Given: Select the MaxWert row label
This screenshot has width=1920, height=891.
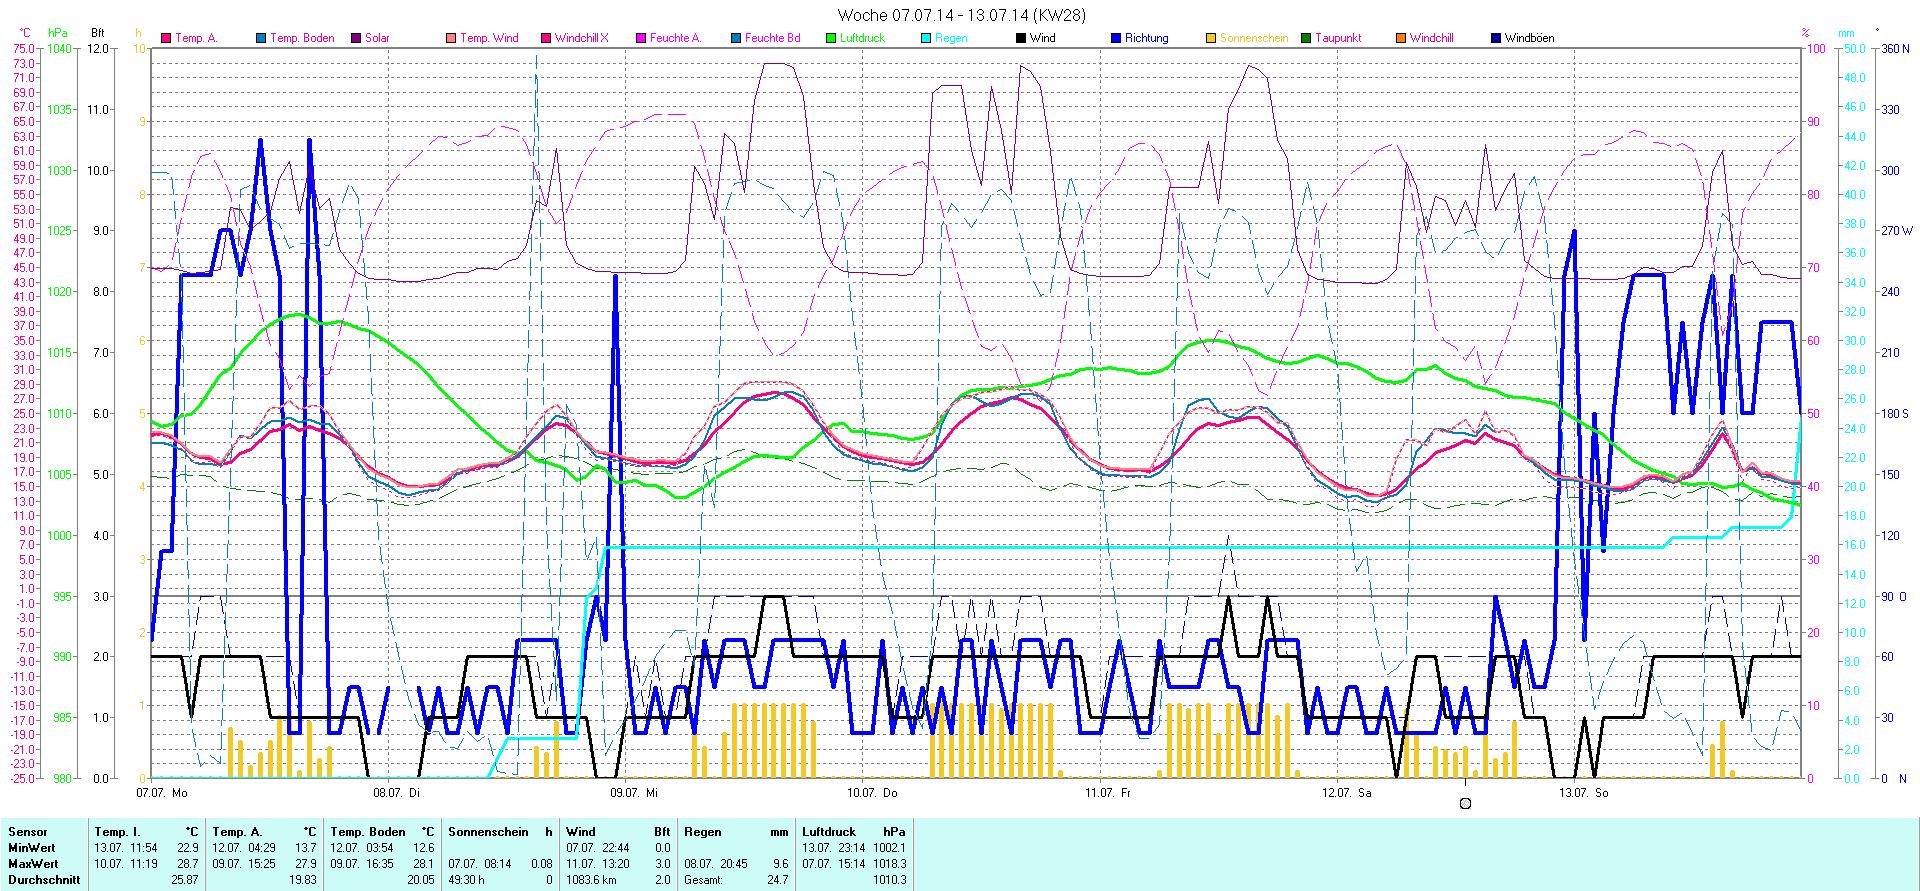Looking at the screenshot, I should tap(33, 864).
